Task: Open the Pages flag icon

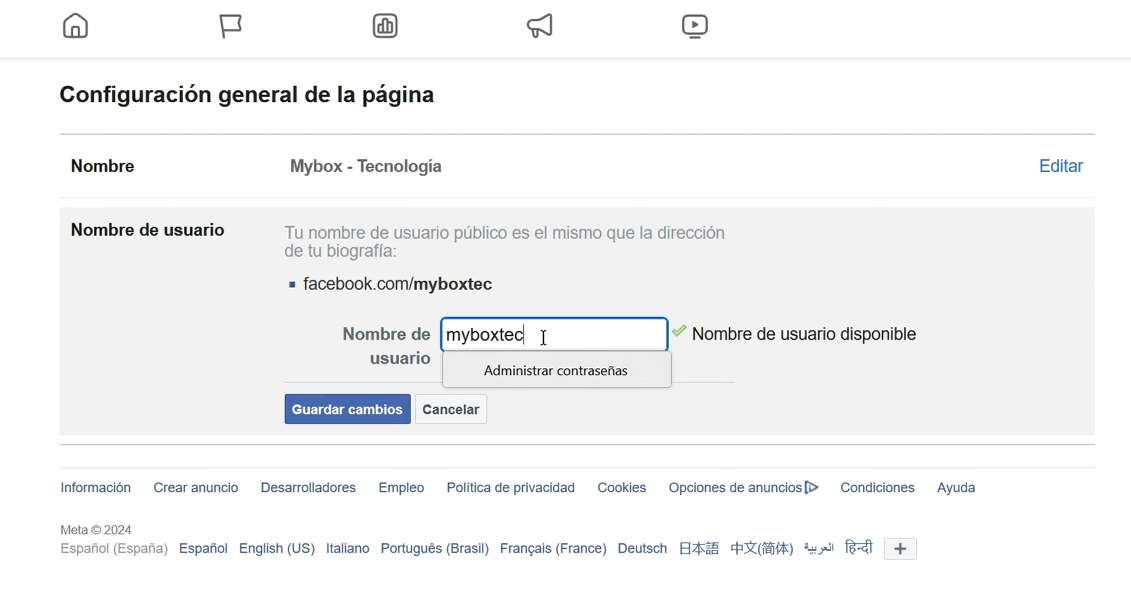Action: [x=231, y=26]
